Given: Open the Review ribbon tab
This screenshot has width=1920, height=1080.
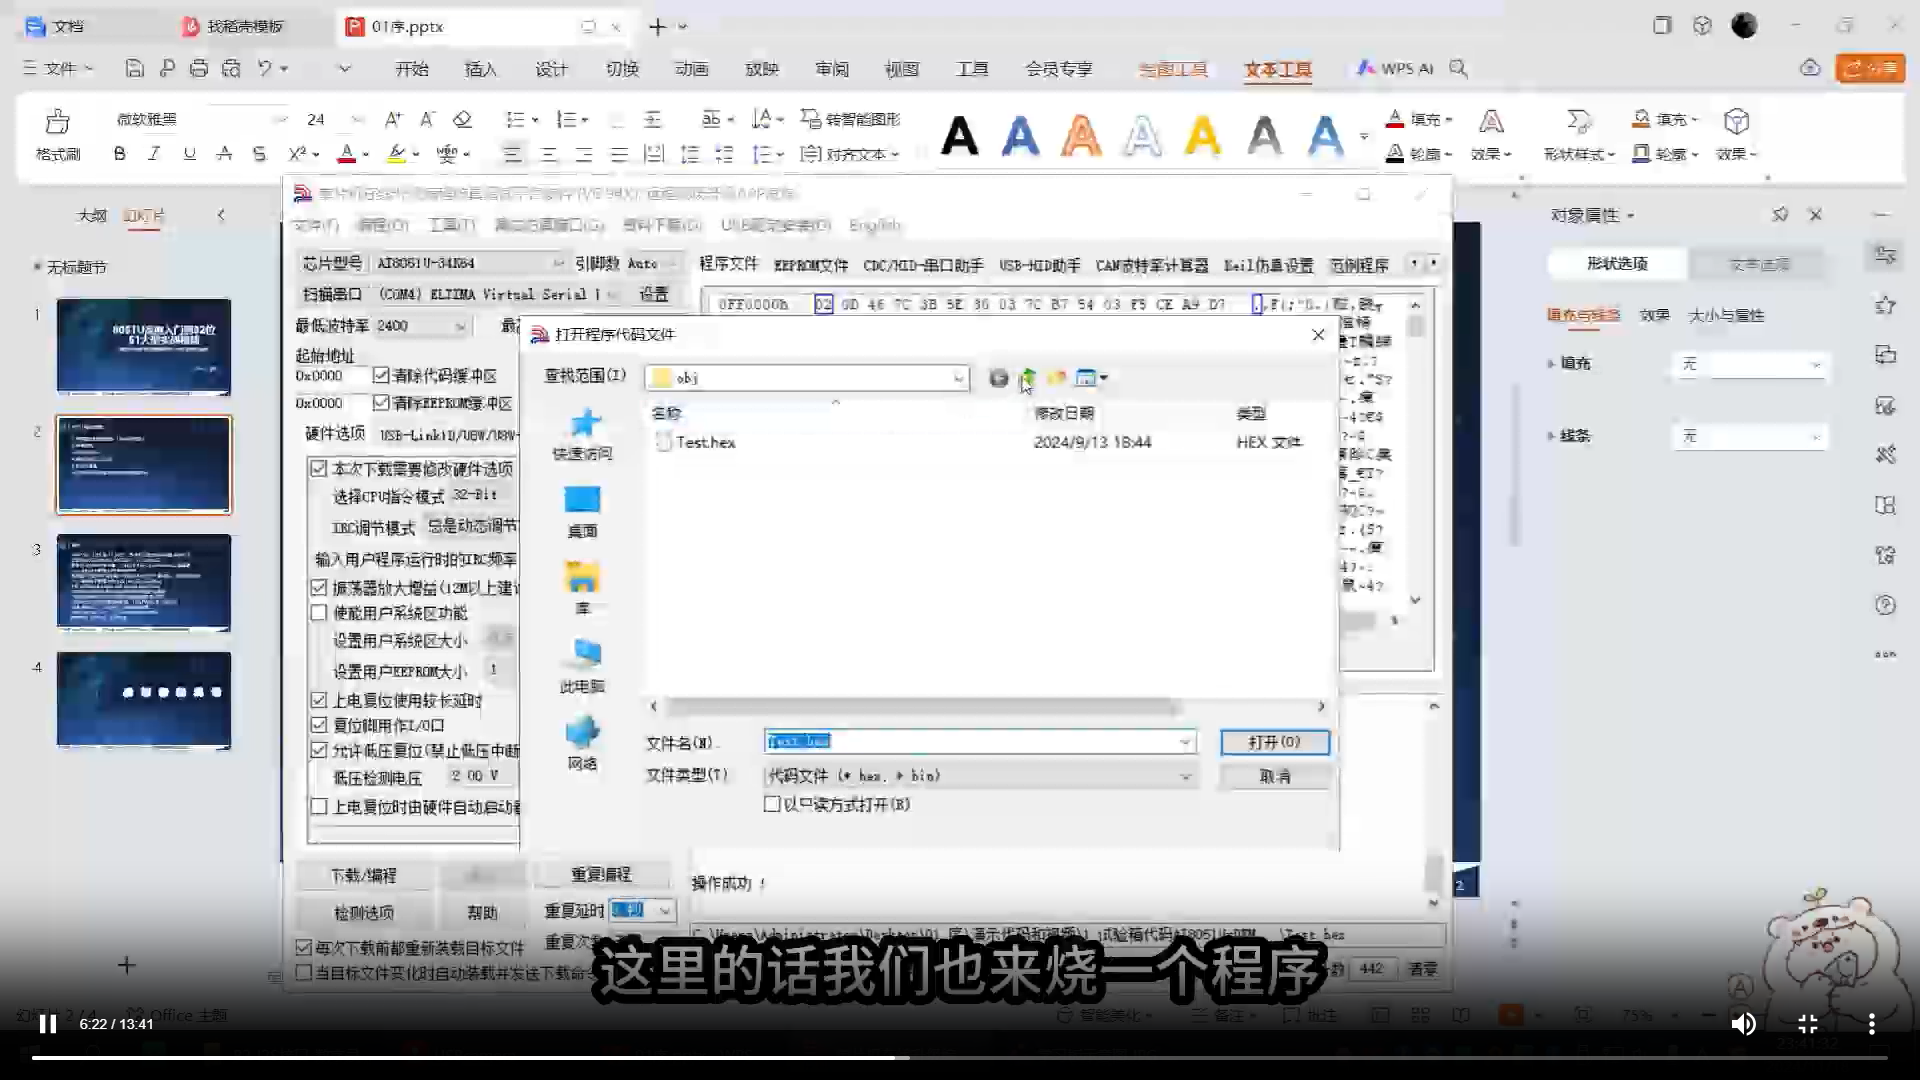Looking at the screenshot, I should 832,69.
